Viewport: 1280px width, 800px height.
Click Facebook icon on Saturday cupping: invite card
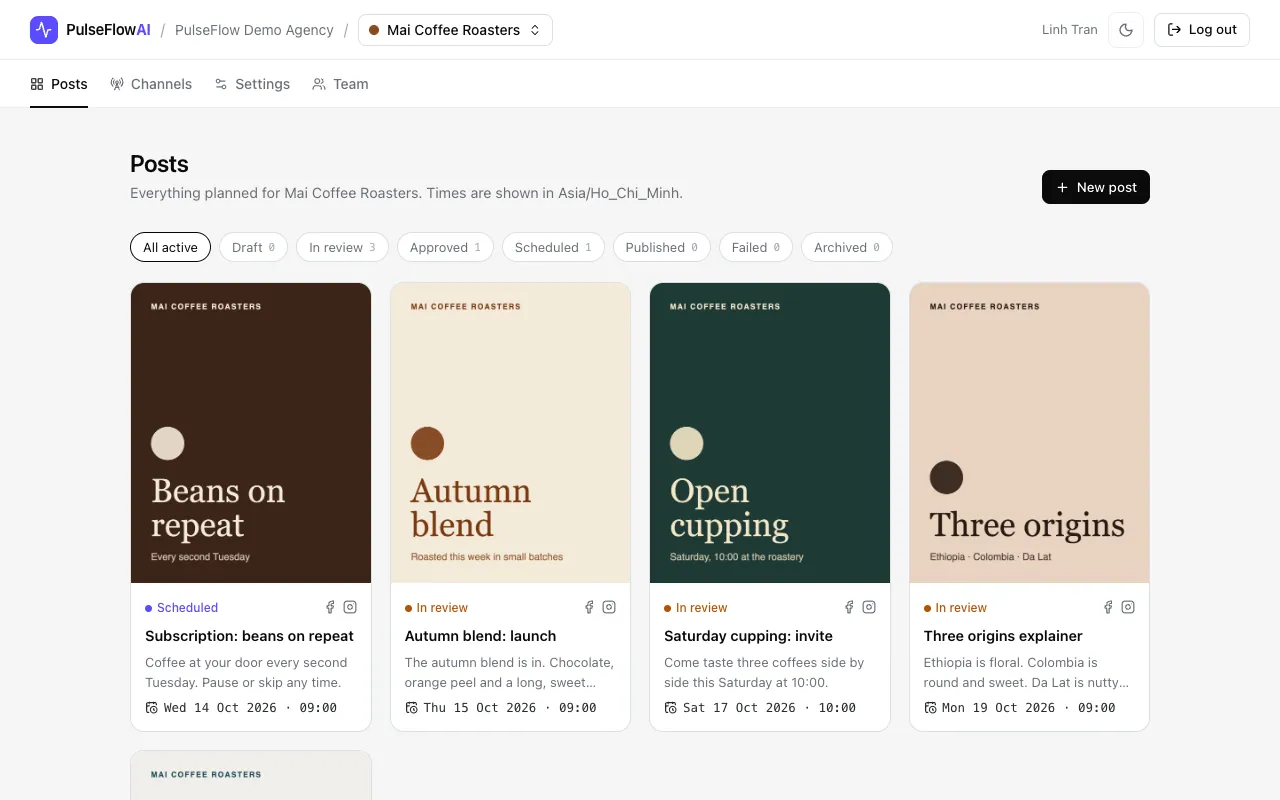click(849, 607)
